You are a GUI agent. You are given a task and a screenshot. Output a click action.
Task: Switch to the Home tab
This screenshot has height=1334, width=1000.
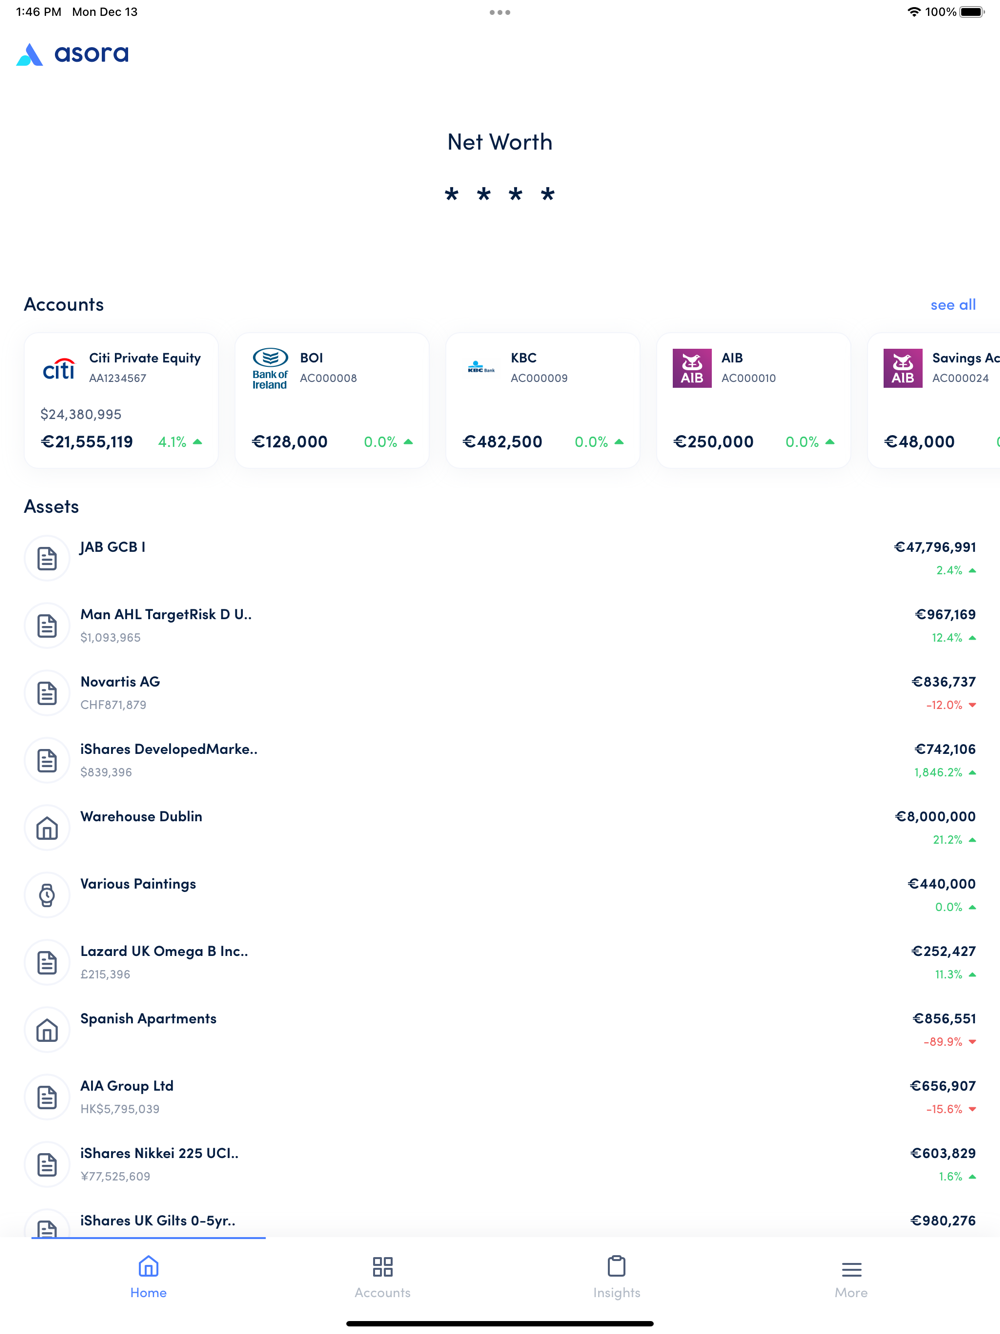click(148, 1277)
